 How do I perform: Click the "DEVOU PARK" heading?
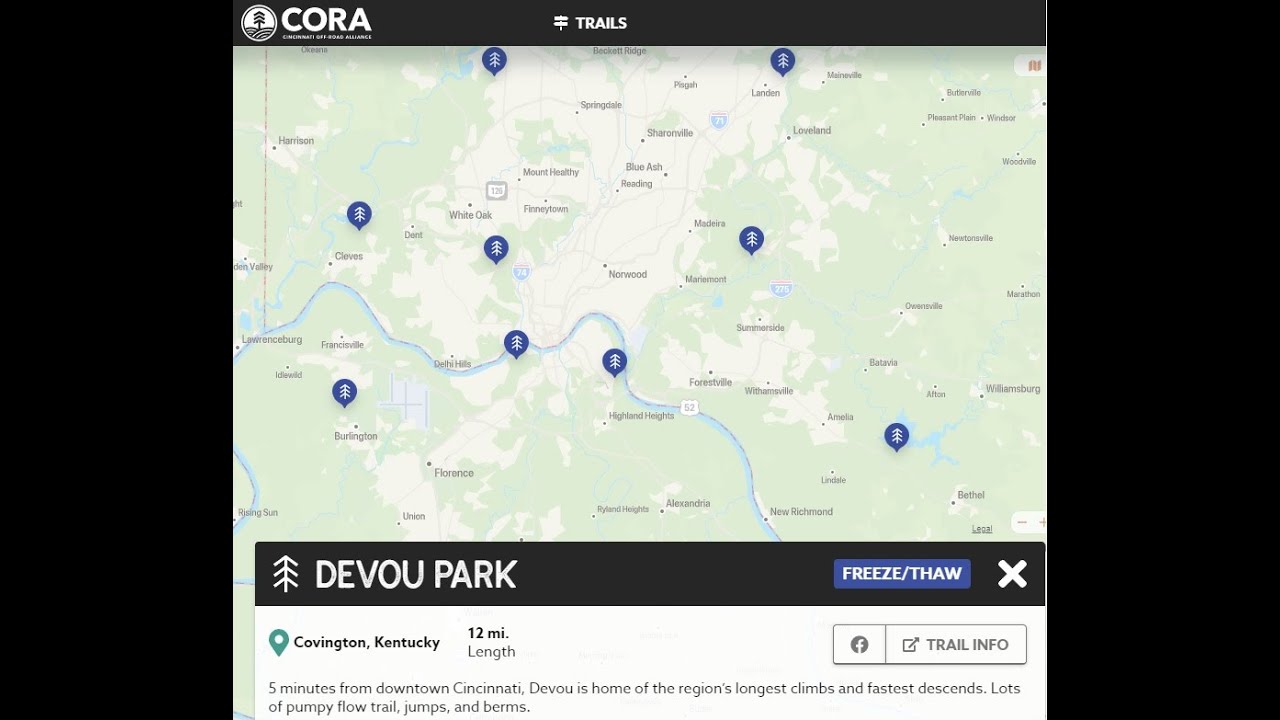(x=416, y=574)
